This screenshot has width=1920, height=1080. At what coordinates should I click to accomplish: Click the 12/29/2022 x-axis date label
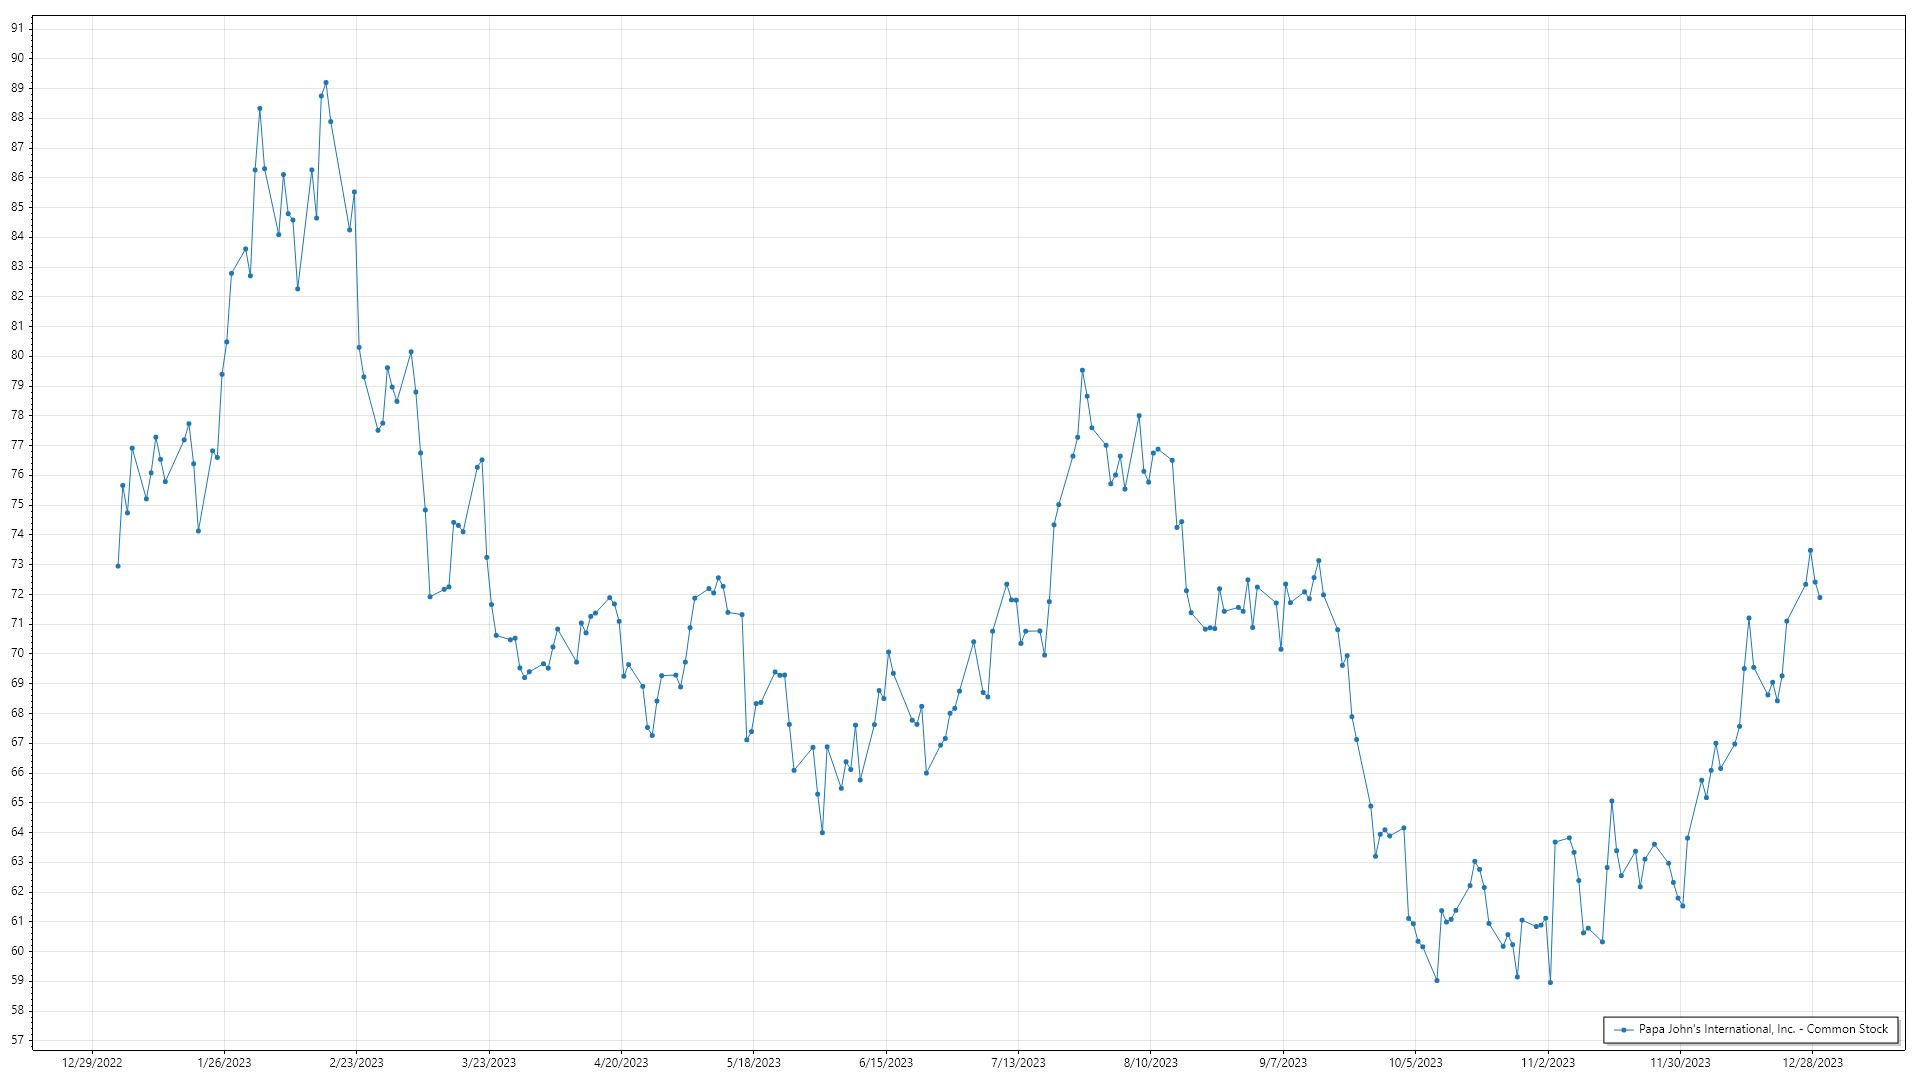(x=92, y=1062)
